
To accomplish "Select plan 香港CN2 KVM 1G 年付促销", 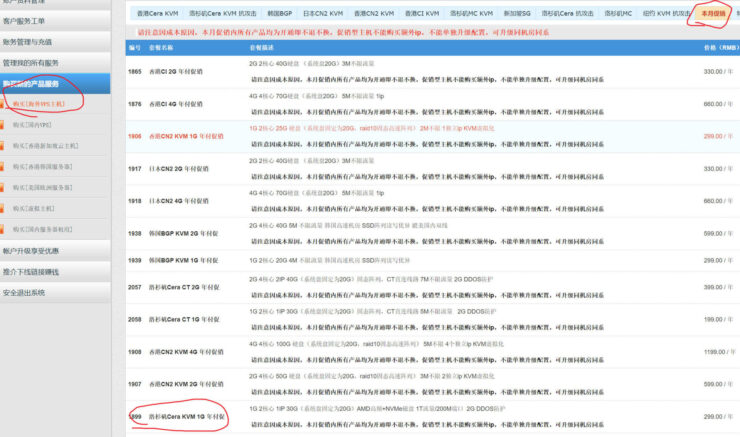I will [x=186, y=136].
